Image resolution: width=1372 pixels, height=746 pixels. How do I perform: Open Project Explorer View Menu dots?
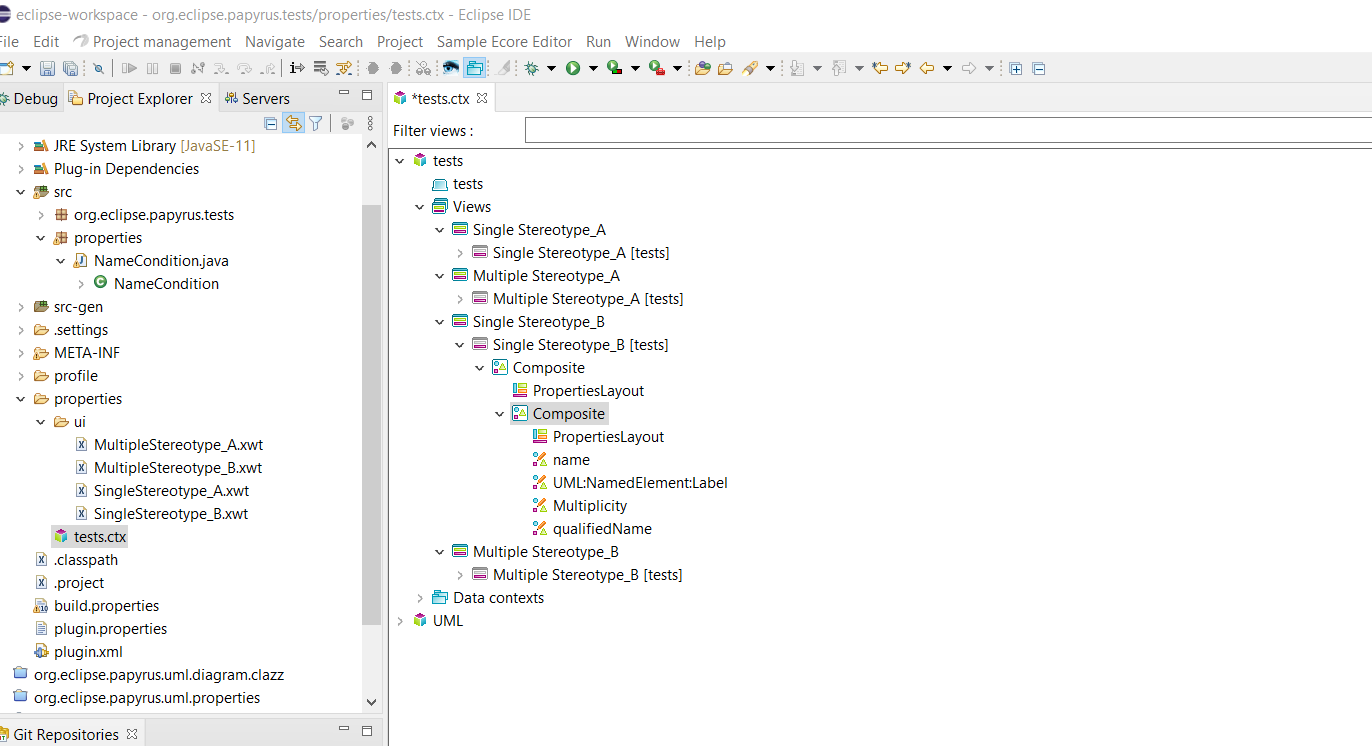coord(370,123)
